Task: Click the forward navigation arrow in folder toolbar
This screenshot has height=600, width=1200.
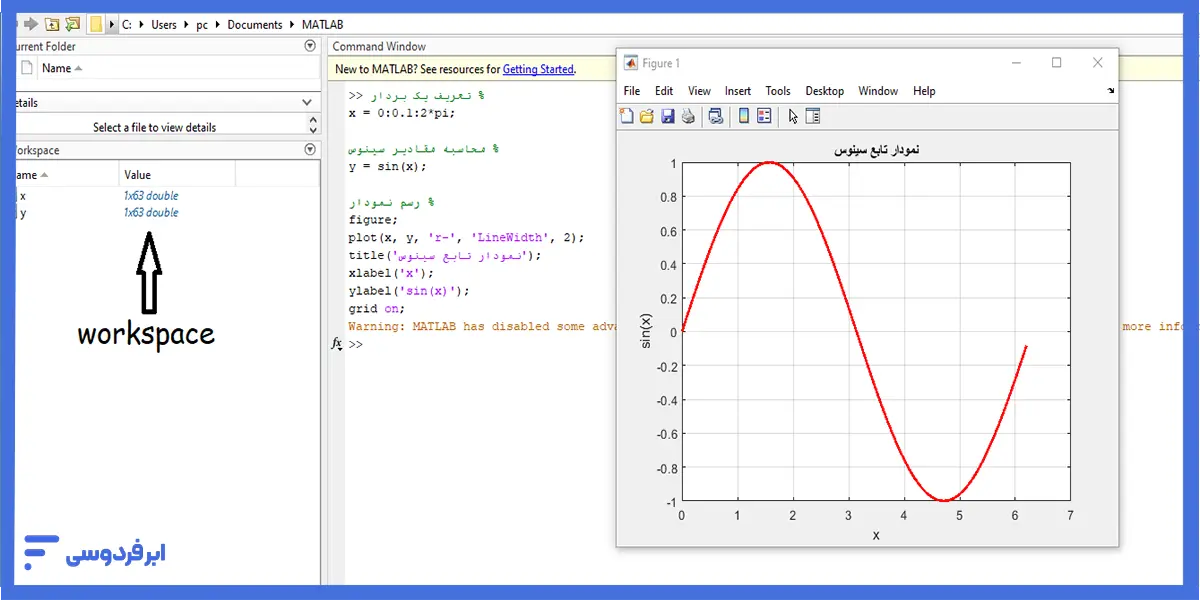Action: pyautogui.click(x=30, y=24)
